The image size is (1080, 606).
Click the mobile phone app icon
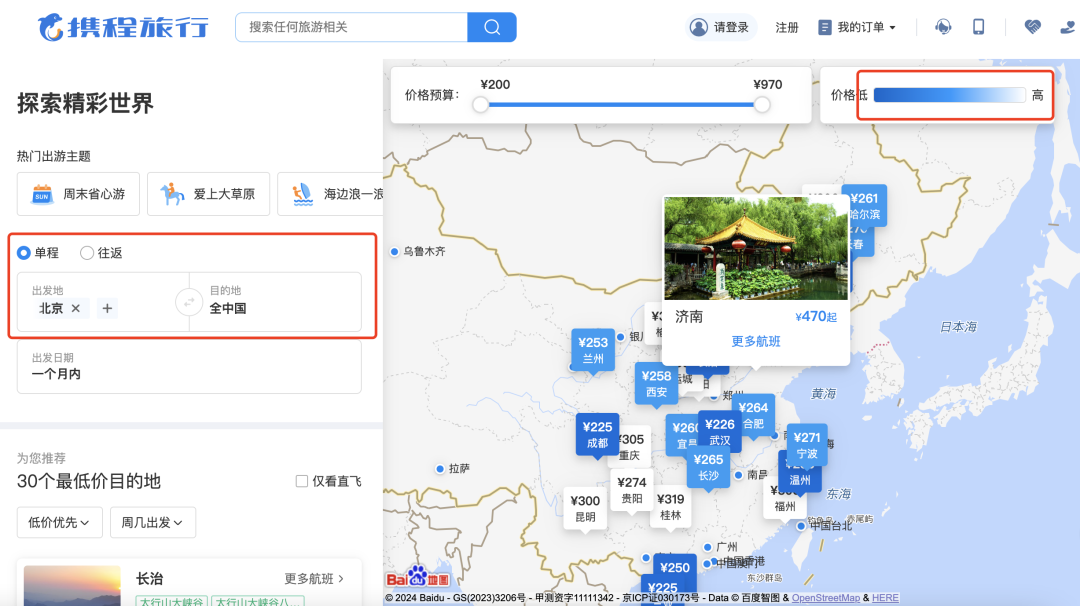click(979, 27)
